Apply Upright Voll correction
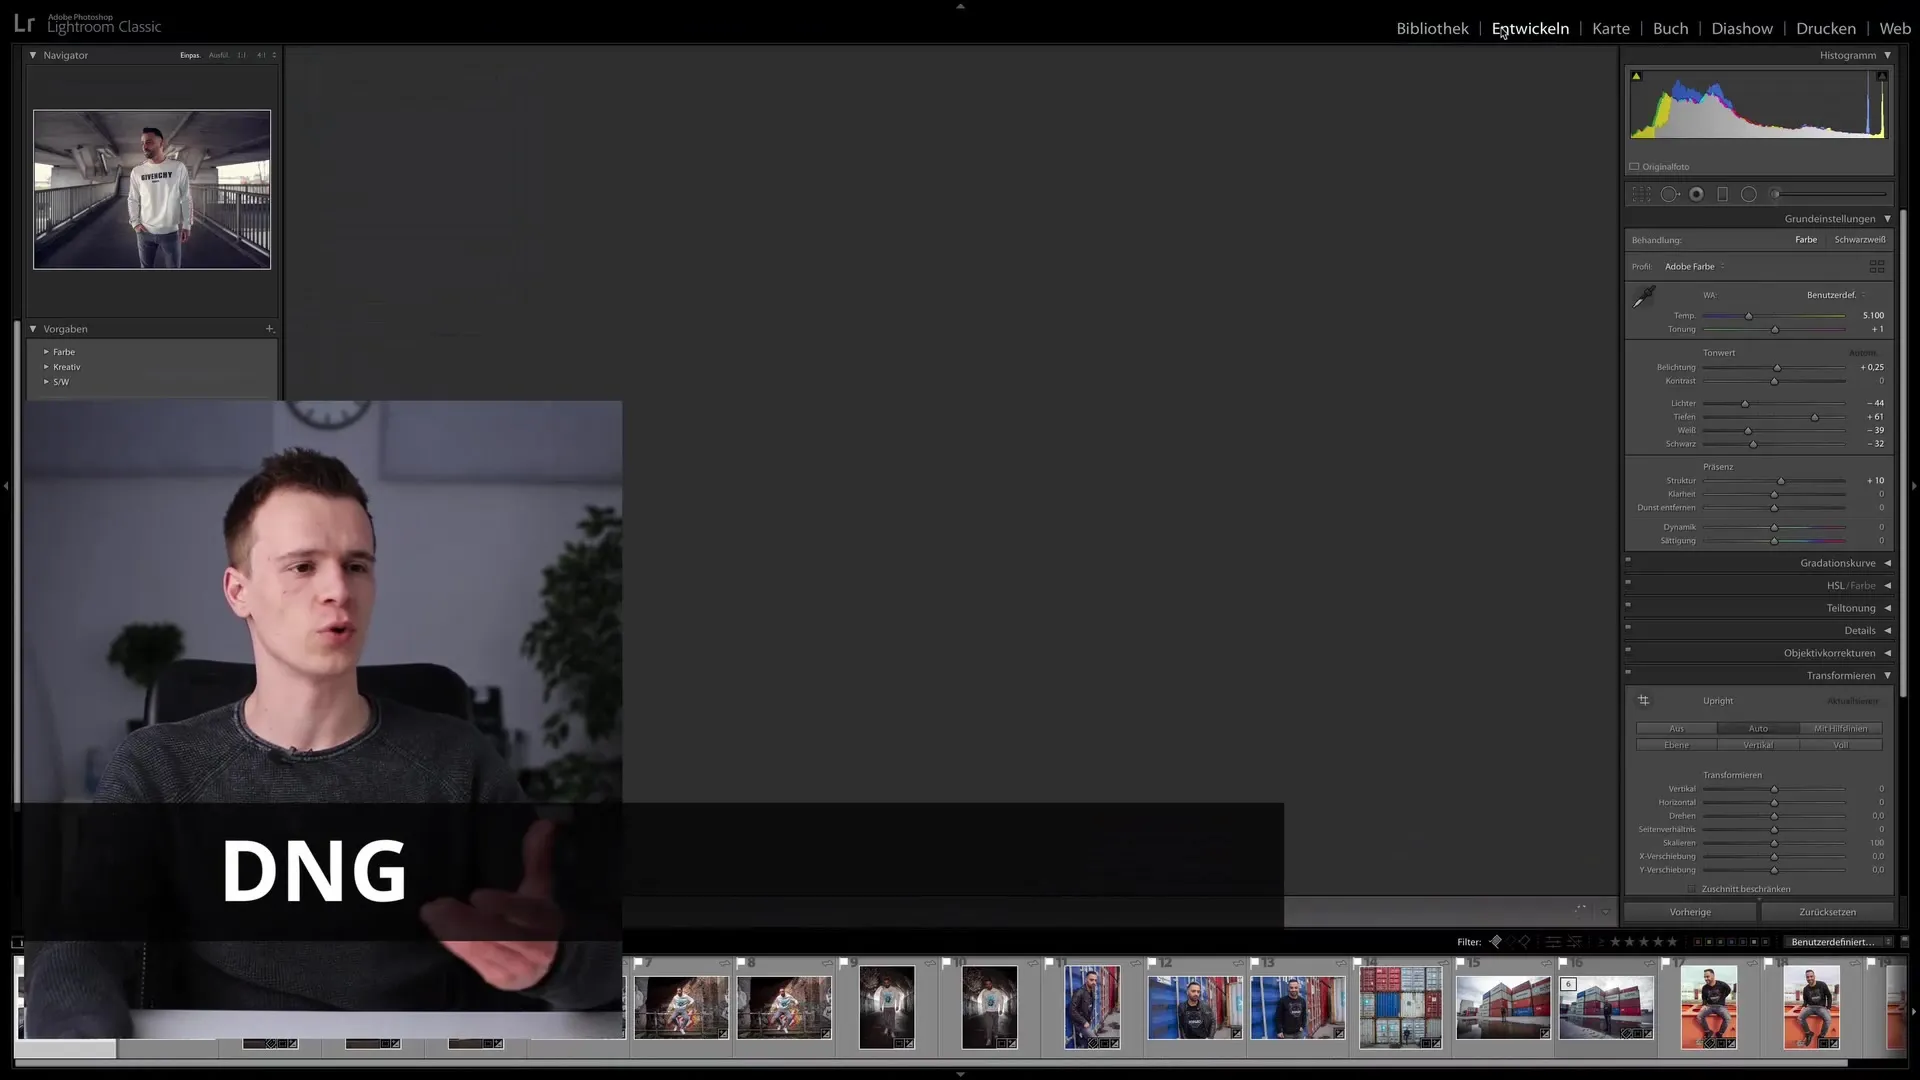Screen dimensions: 1920x1080 click(1841, 745)
